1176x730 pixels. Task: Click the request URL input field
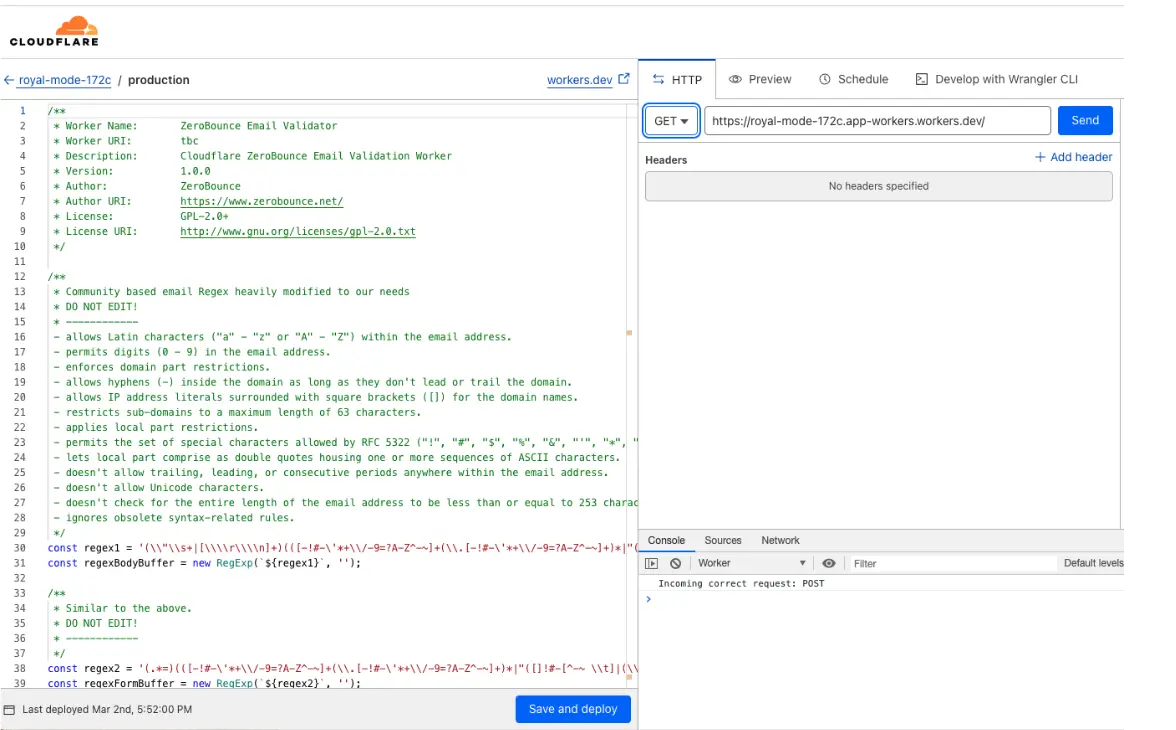coord(877,120)
